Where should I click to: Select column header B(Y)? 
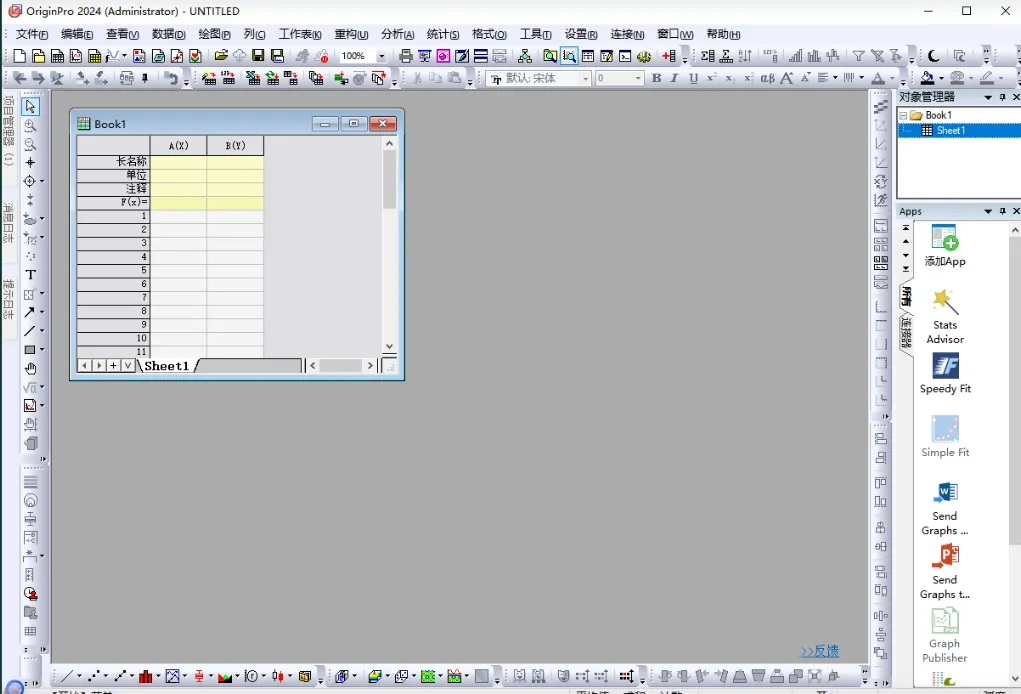[x=235, y=145]
